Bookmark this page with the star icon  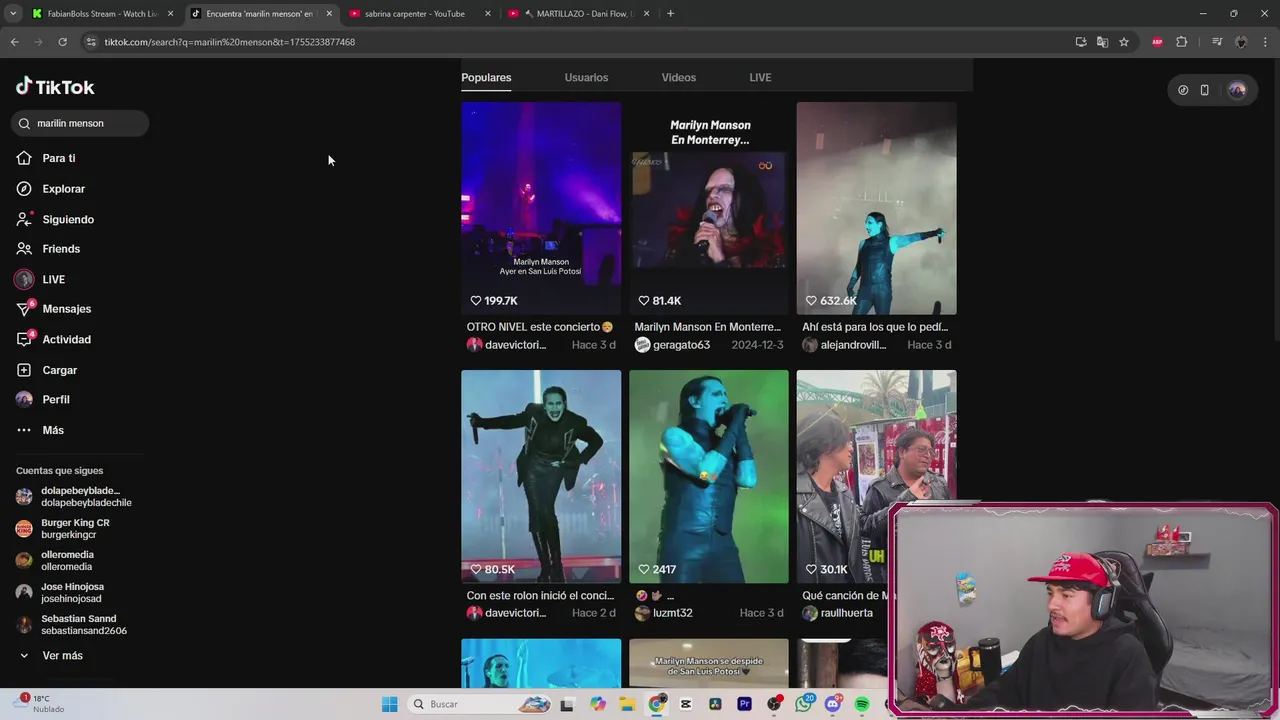[1124, 42]
